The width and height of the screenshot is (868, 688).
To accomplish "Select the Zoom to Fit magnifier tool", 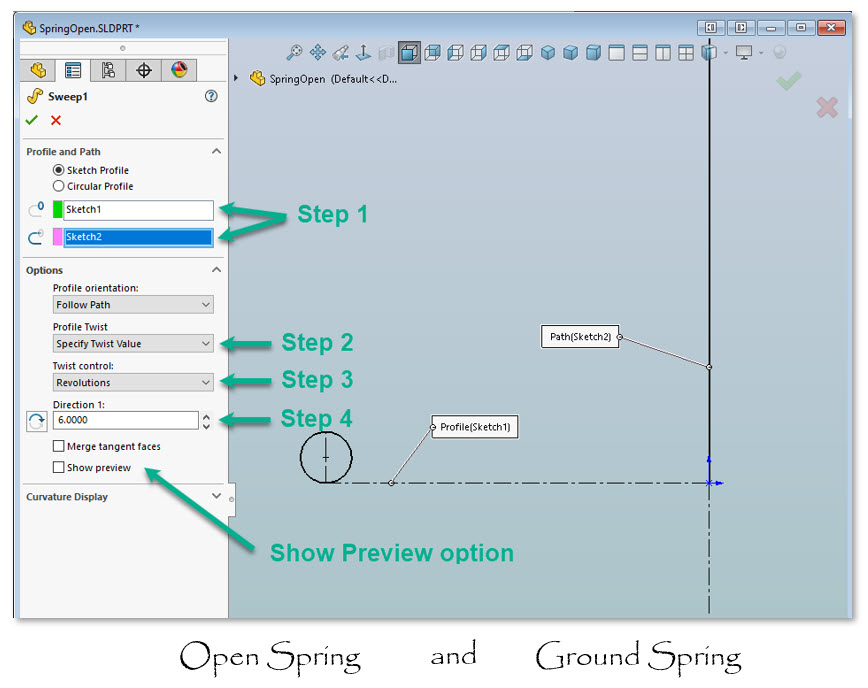I will tap(295, 54).
